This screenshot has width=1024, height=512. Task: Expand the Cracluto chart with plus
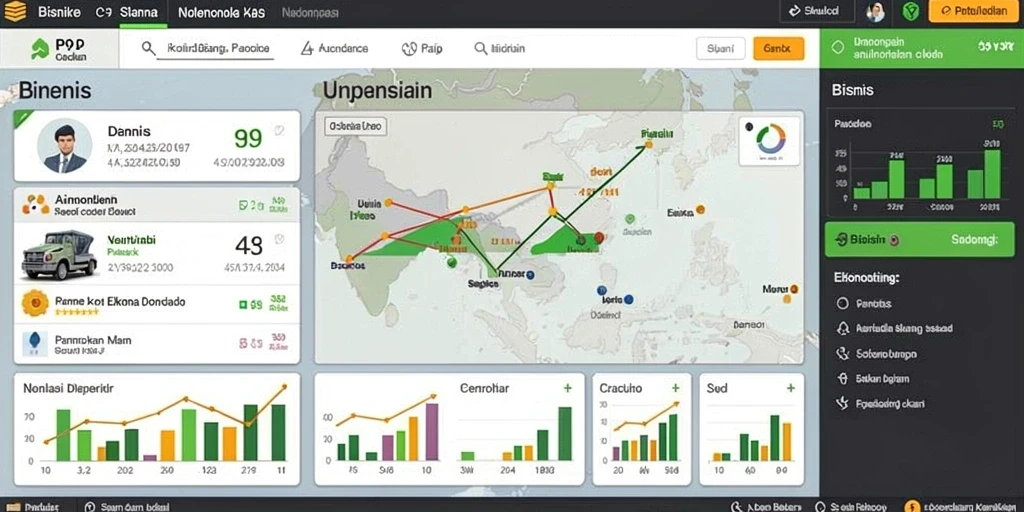[x=675, y=388]
